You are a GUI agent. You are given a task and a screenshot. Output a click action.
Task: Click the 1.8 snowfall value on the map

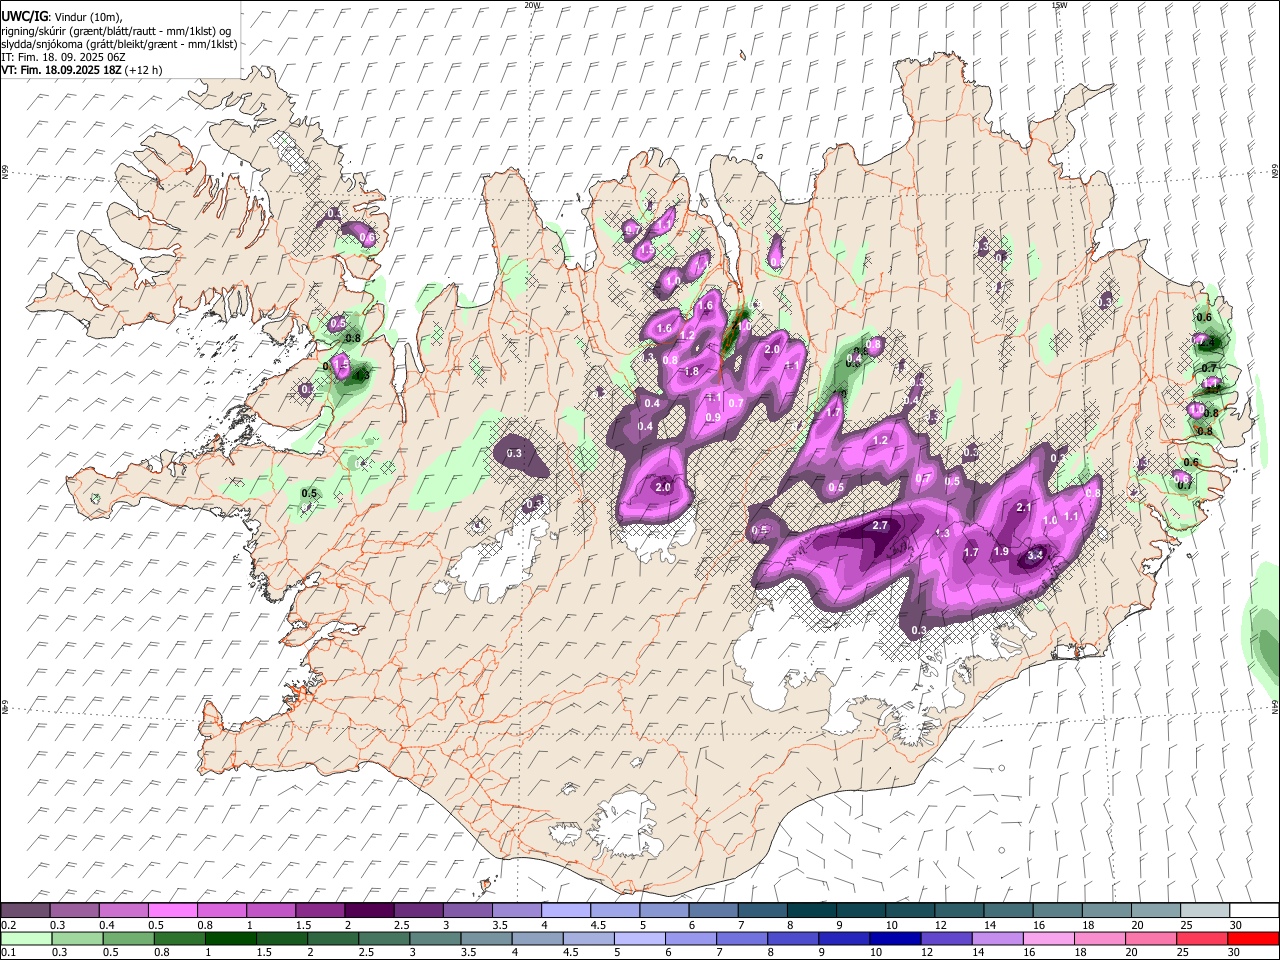pyautogui.click(x=690, y=372)
